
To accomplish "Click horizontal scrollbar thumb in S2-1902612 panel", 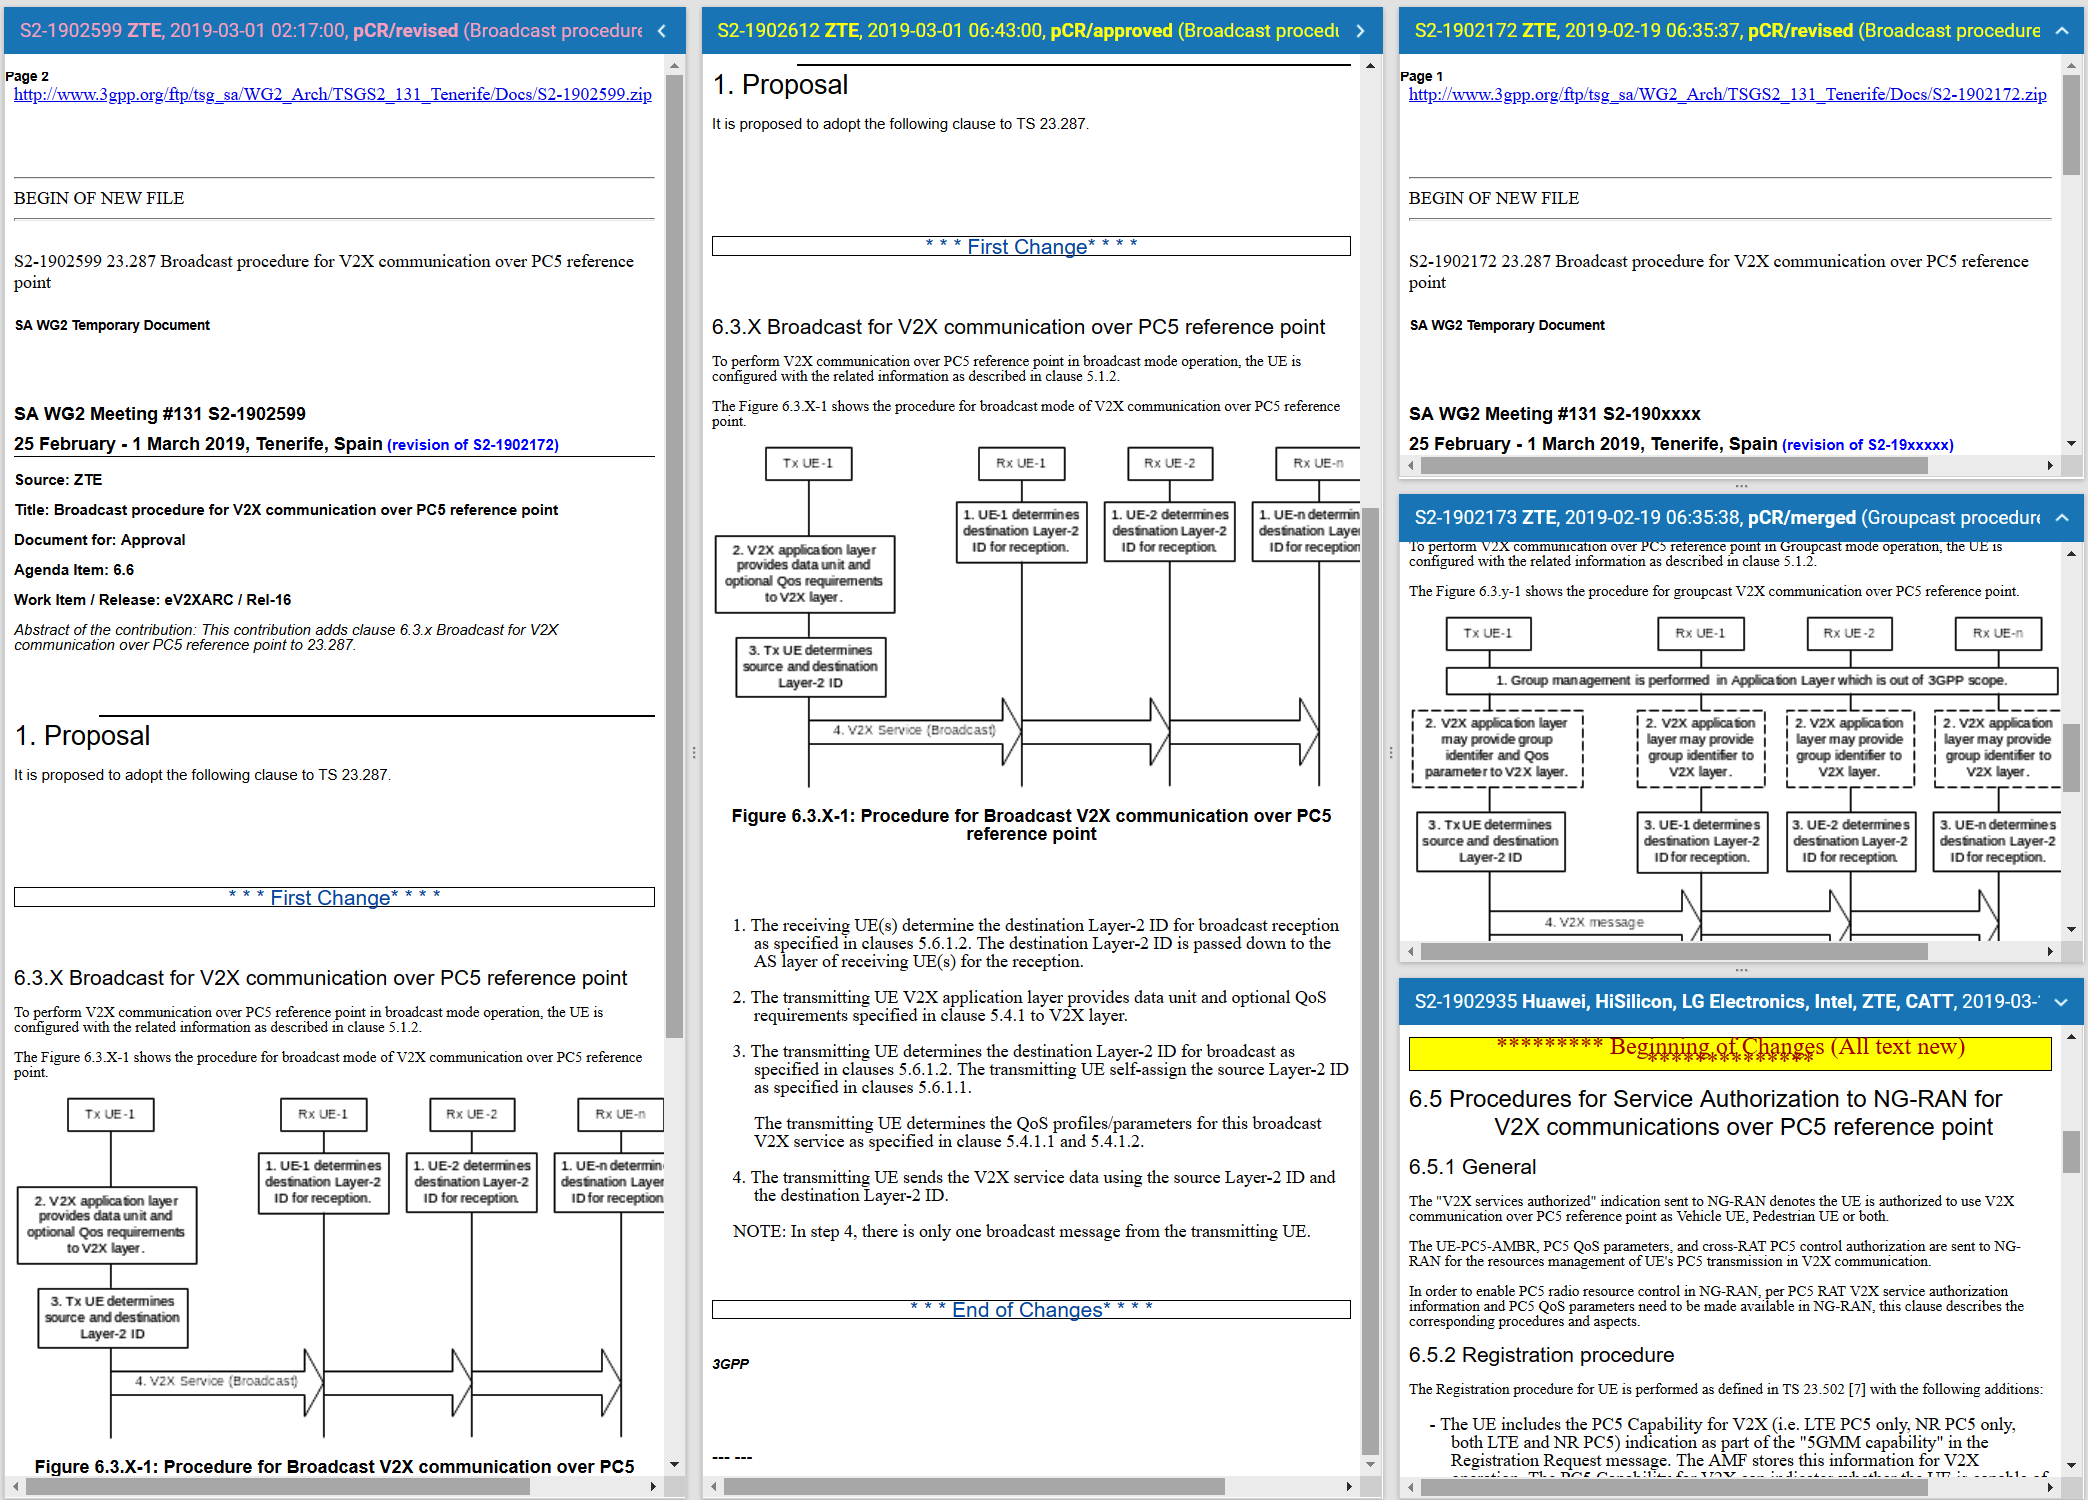I will click(x=974, y=1487).
